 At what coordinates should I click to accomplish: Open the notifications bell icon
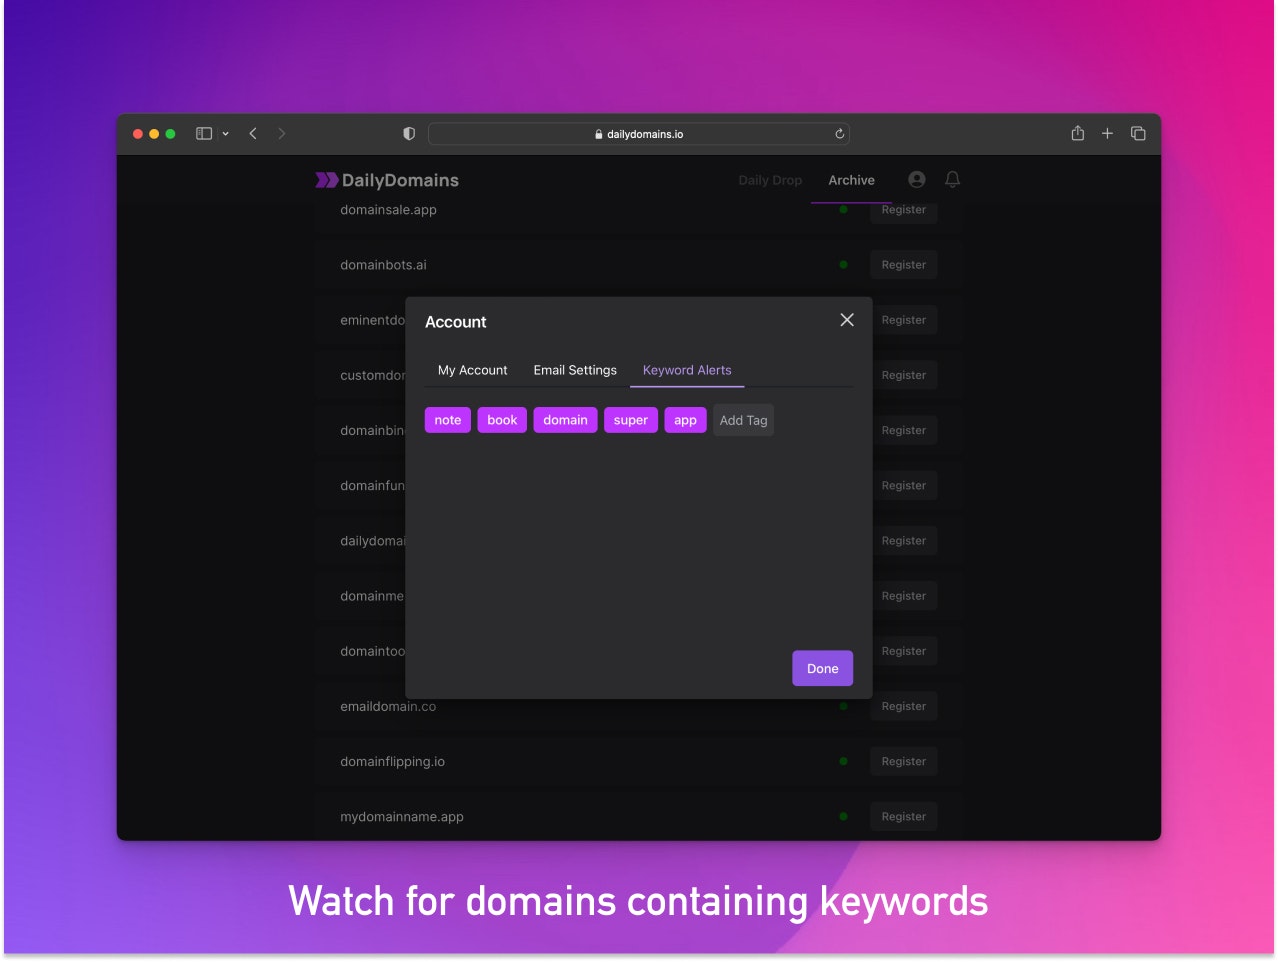click(x=951, y=180)
